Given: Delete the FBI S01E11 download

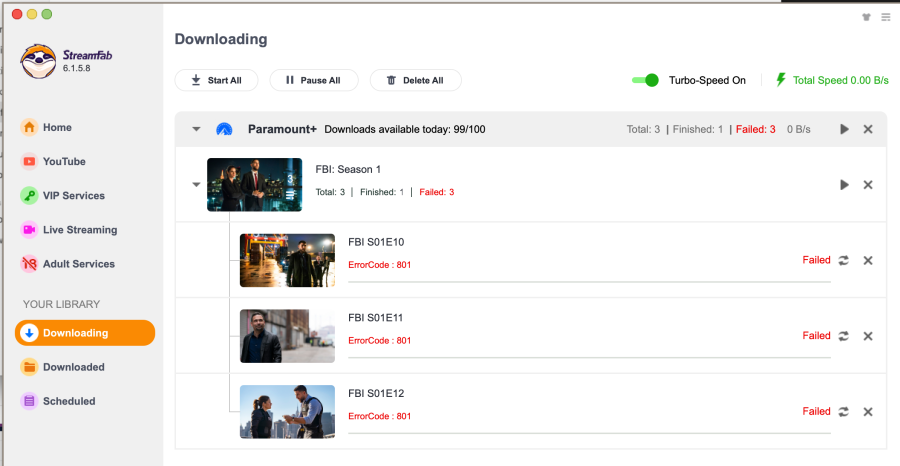Looking at the screenshot, I should (868, 336).
